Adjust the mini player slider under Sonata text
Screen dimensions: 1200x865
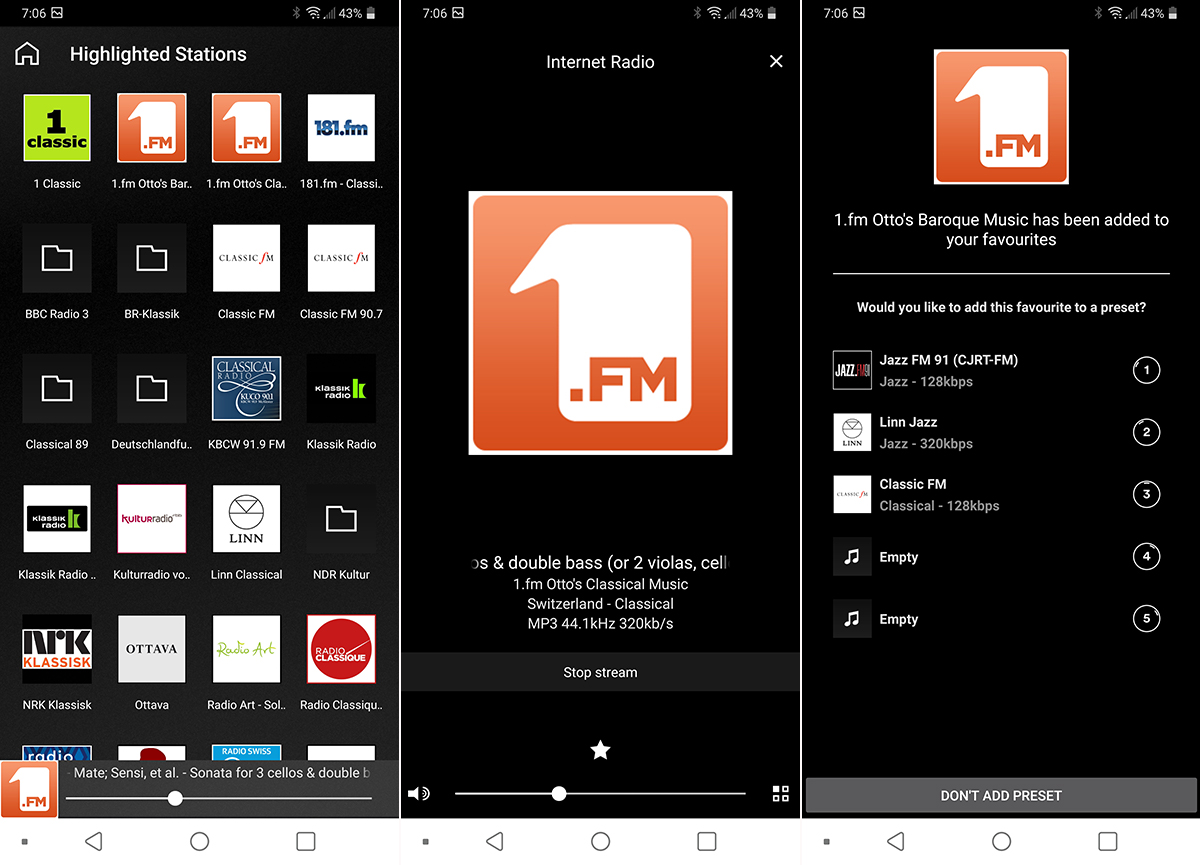click(x=219, y=798)
